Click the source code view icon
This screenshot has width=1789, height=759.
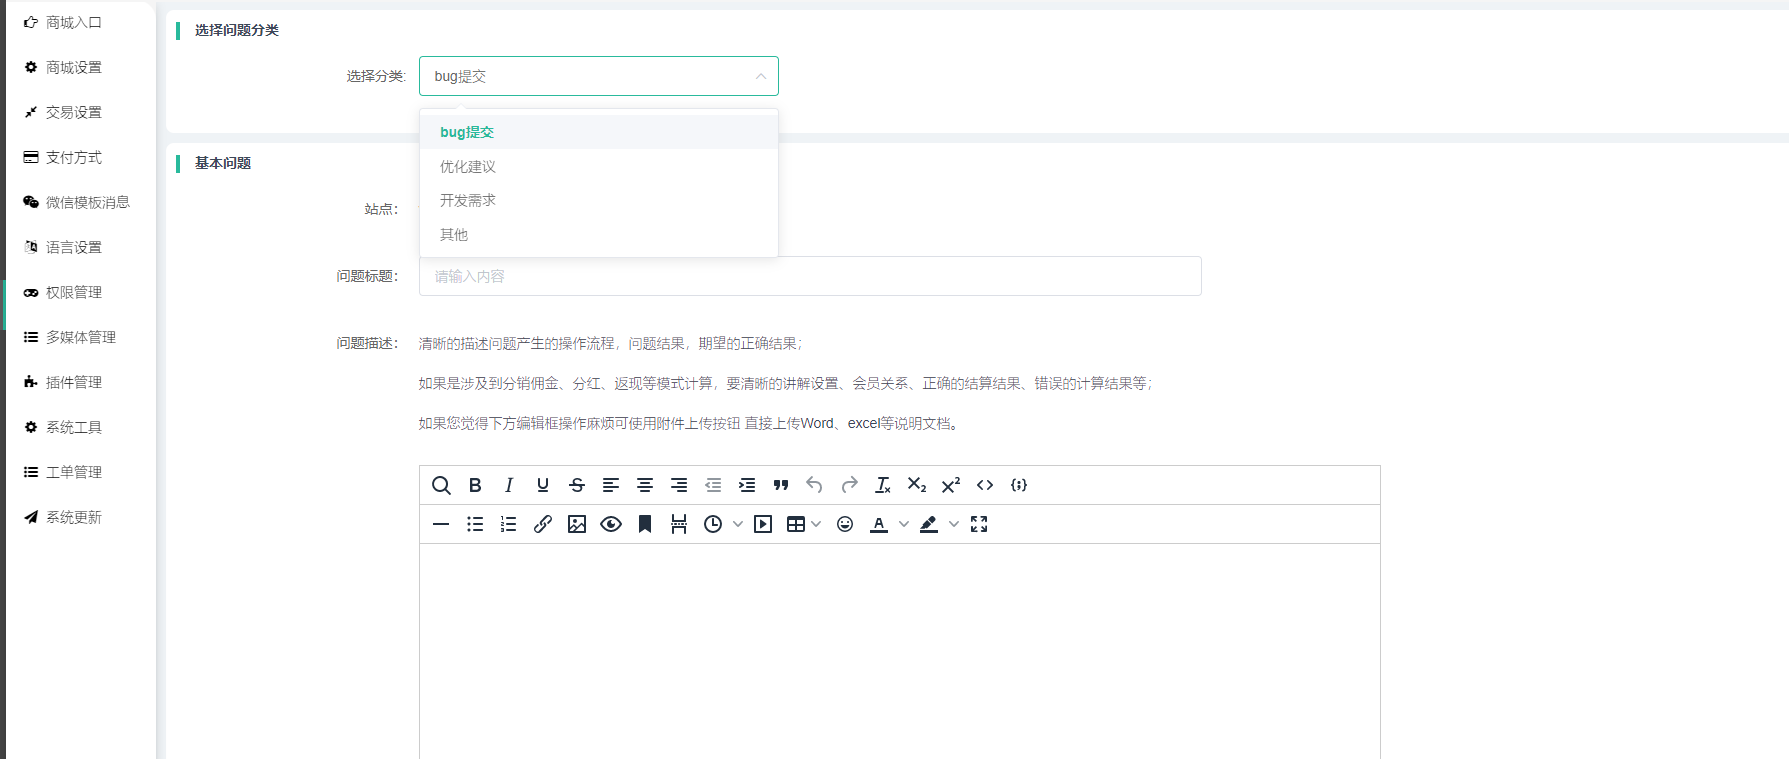click(985, 485)
